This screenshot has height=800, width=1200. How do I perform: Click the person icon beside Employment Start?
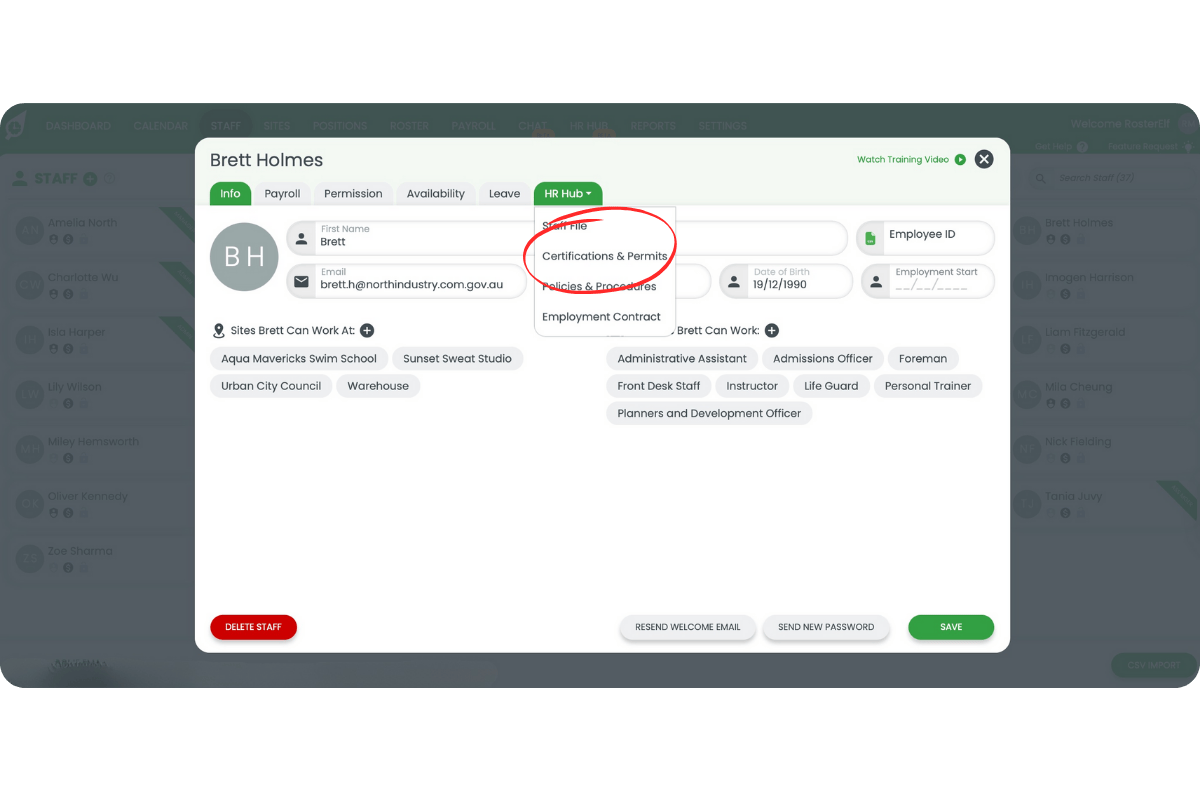coord(876,281)
